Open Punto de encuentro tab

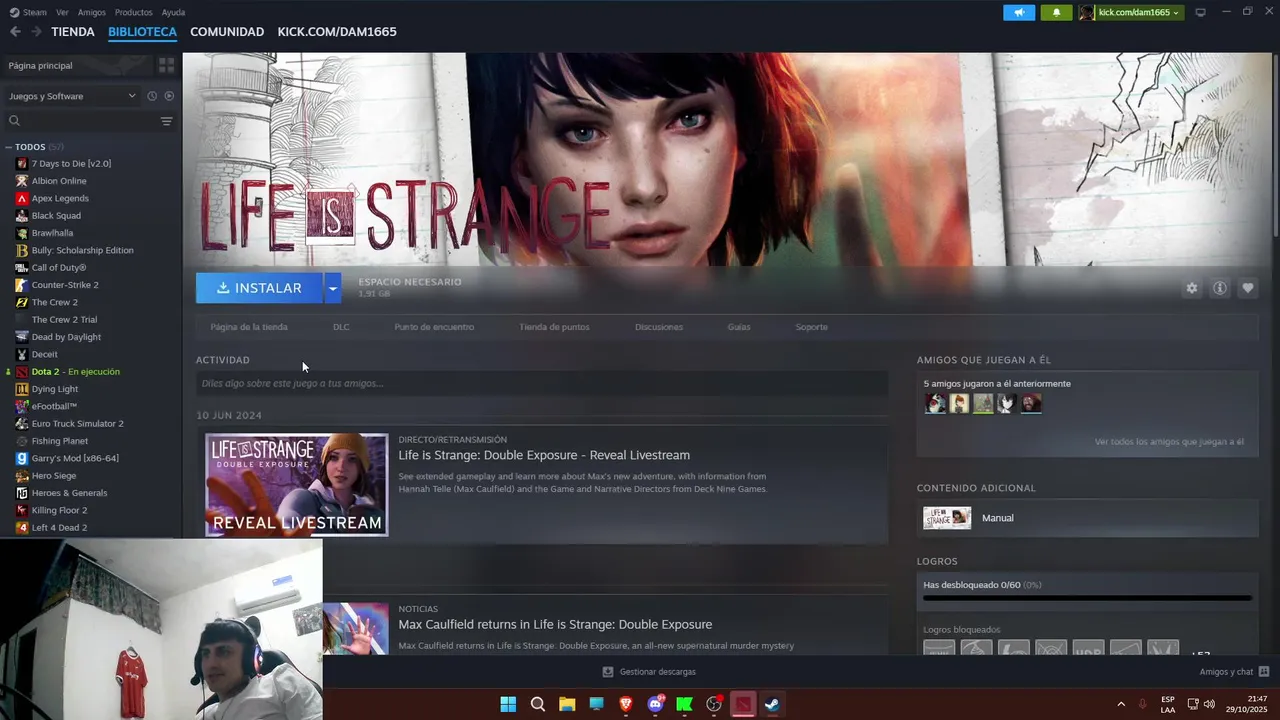pyautogui.click(x=434, y=327)
